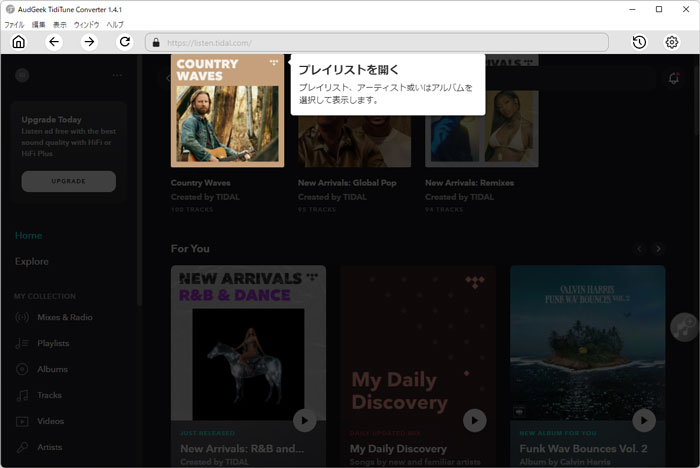Open Mixes & Radio collection

pos(65,318)
